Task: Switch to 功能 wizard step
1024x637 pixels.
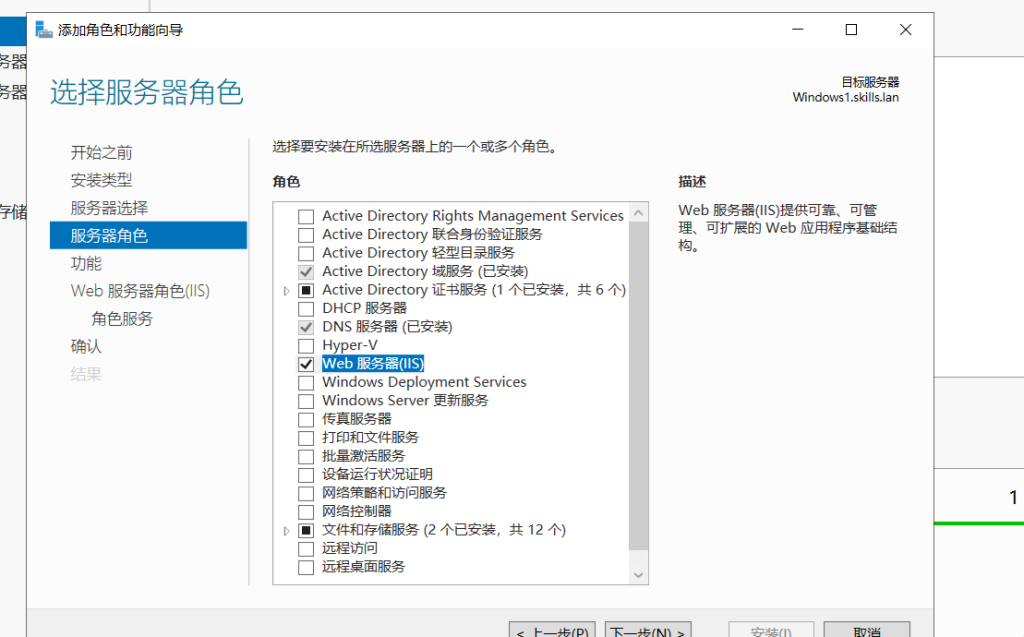Action: click(86, 263)
